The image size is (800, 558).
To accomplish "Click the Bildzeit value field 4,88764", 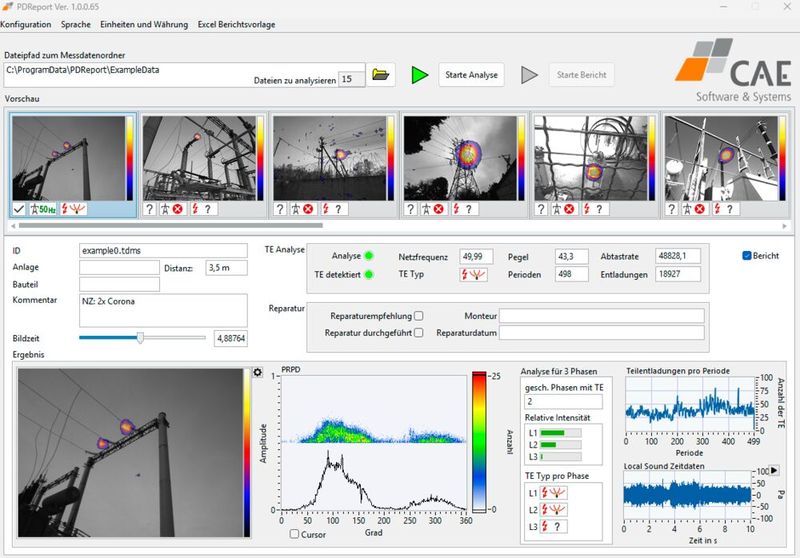I will point(231,338).
